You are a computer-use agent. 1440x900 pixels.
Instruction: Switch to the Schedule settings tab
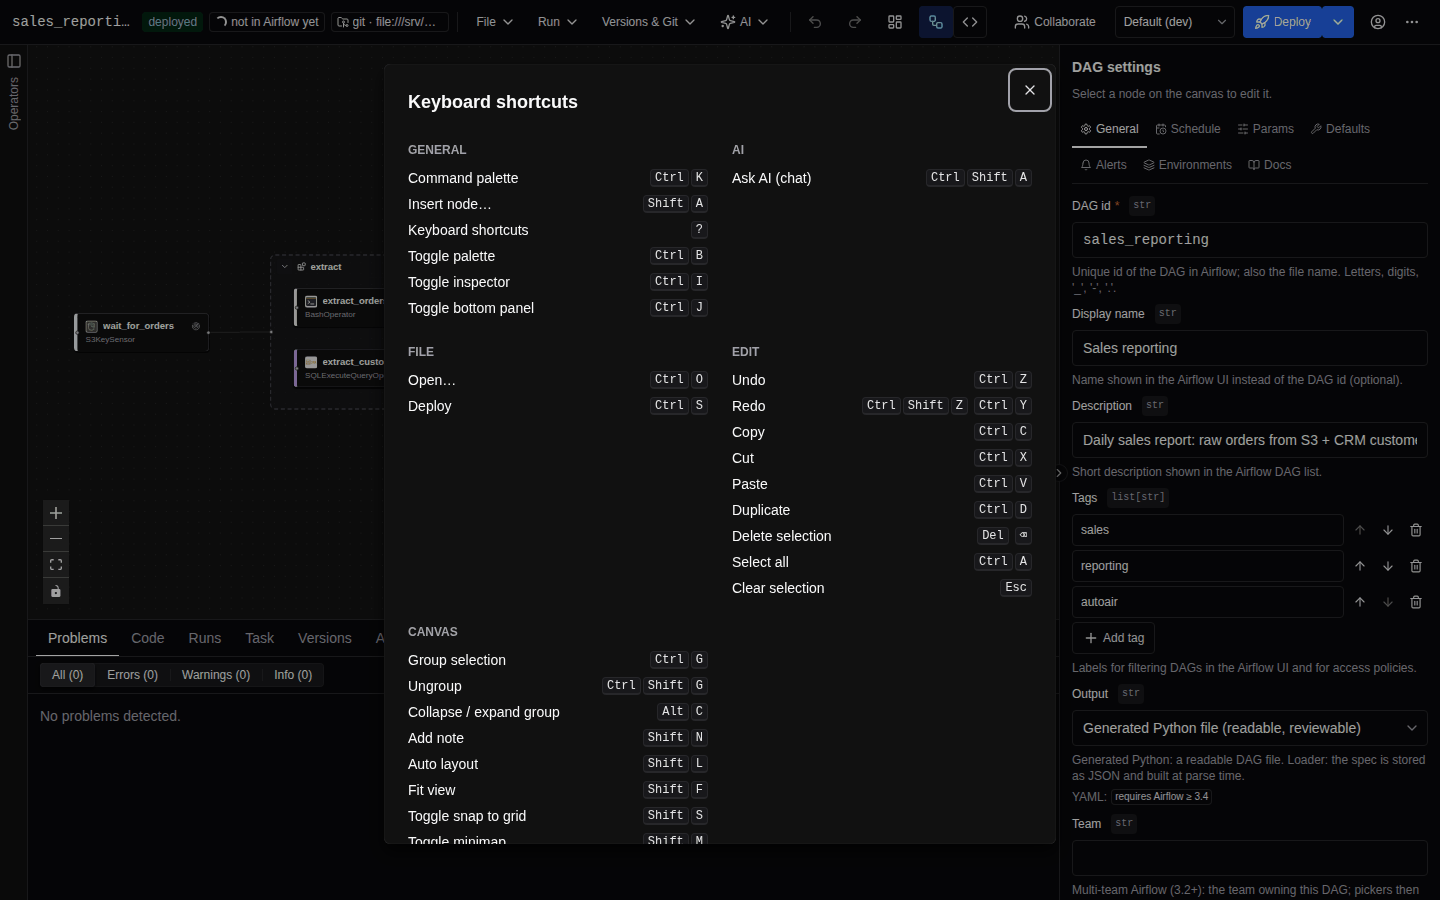click(x=1188, y=129)
